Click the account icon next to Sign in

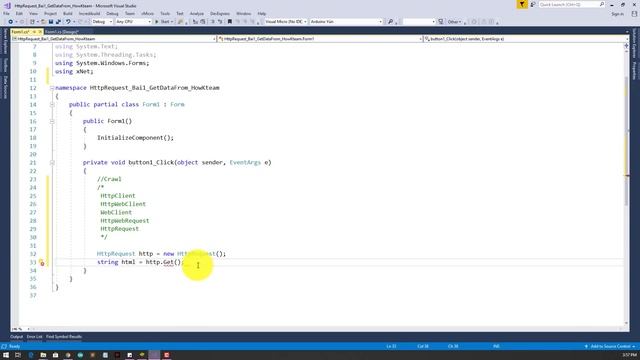coord(634,13)
